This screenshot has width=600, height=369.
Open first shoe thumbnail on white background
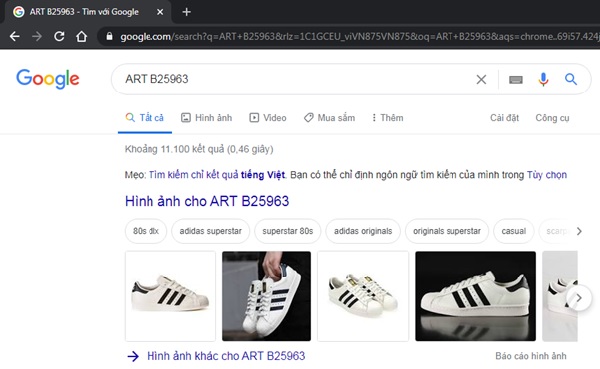(170, 296)
